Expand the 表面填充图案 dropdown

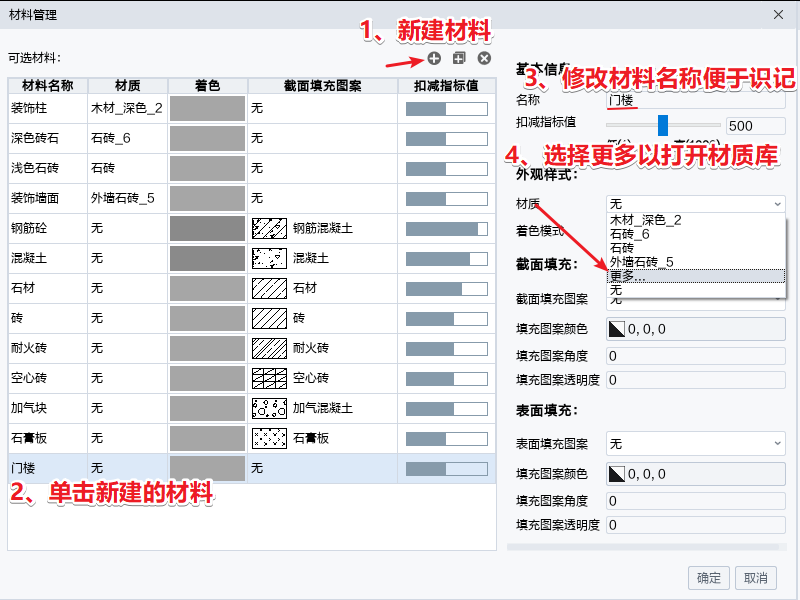click(696, 443)
